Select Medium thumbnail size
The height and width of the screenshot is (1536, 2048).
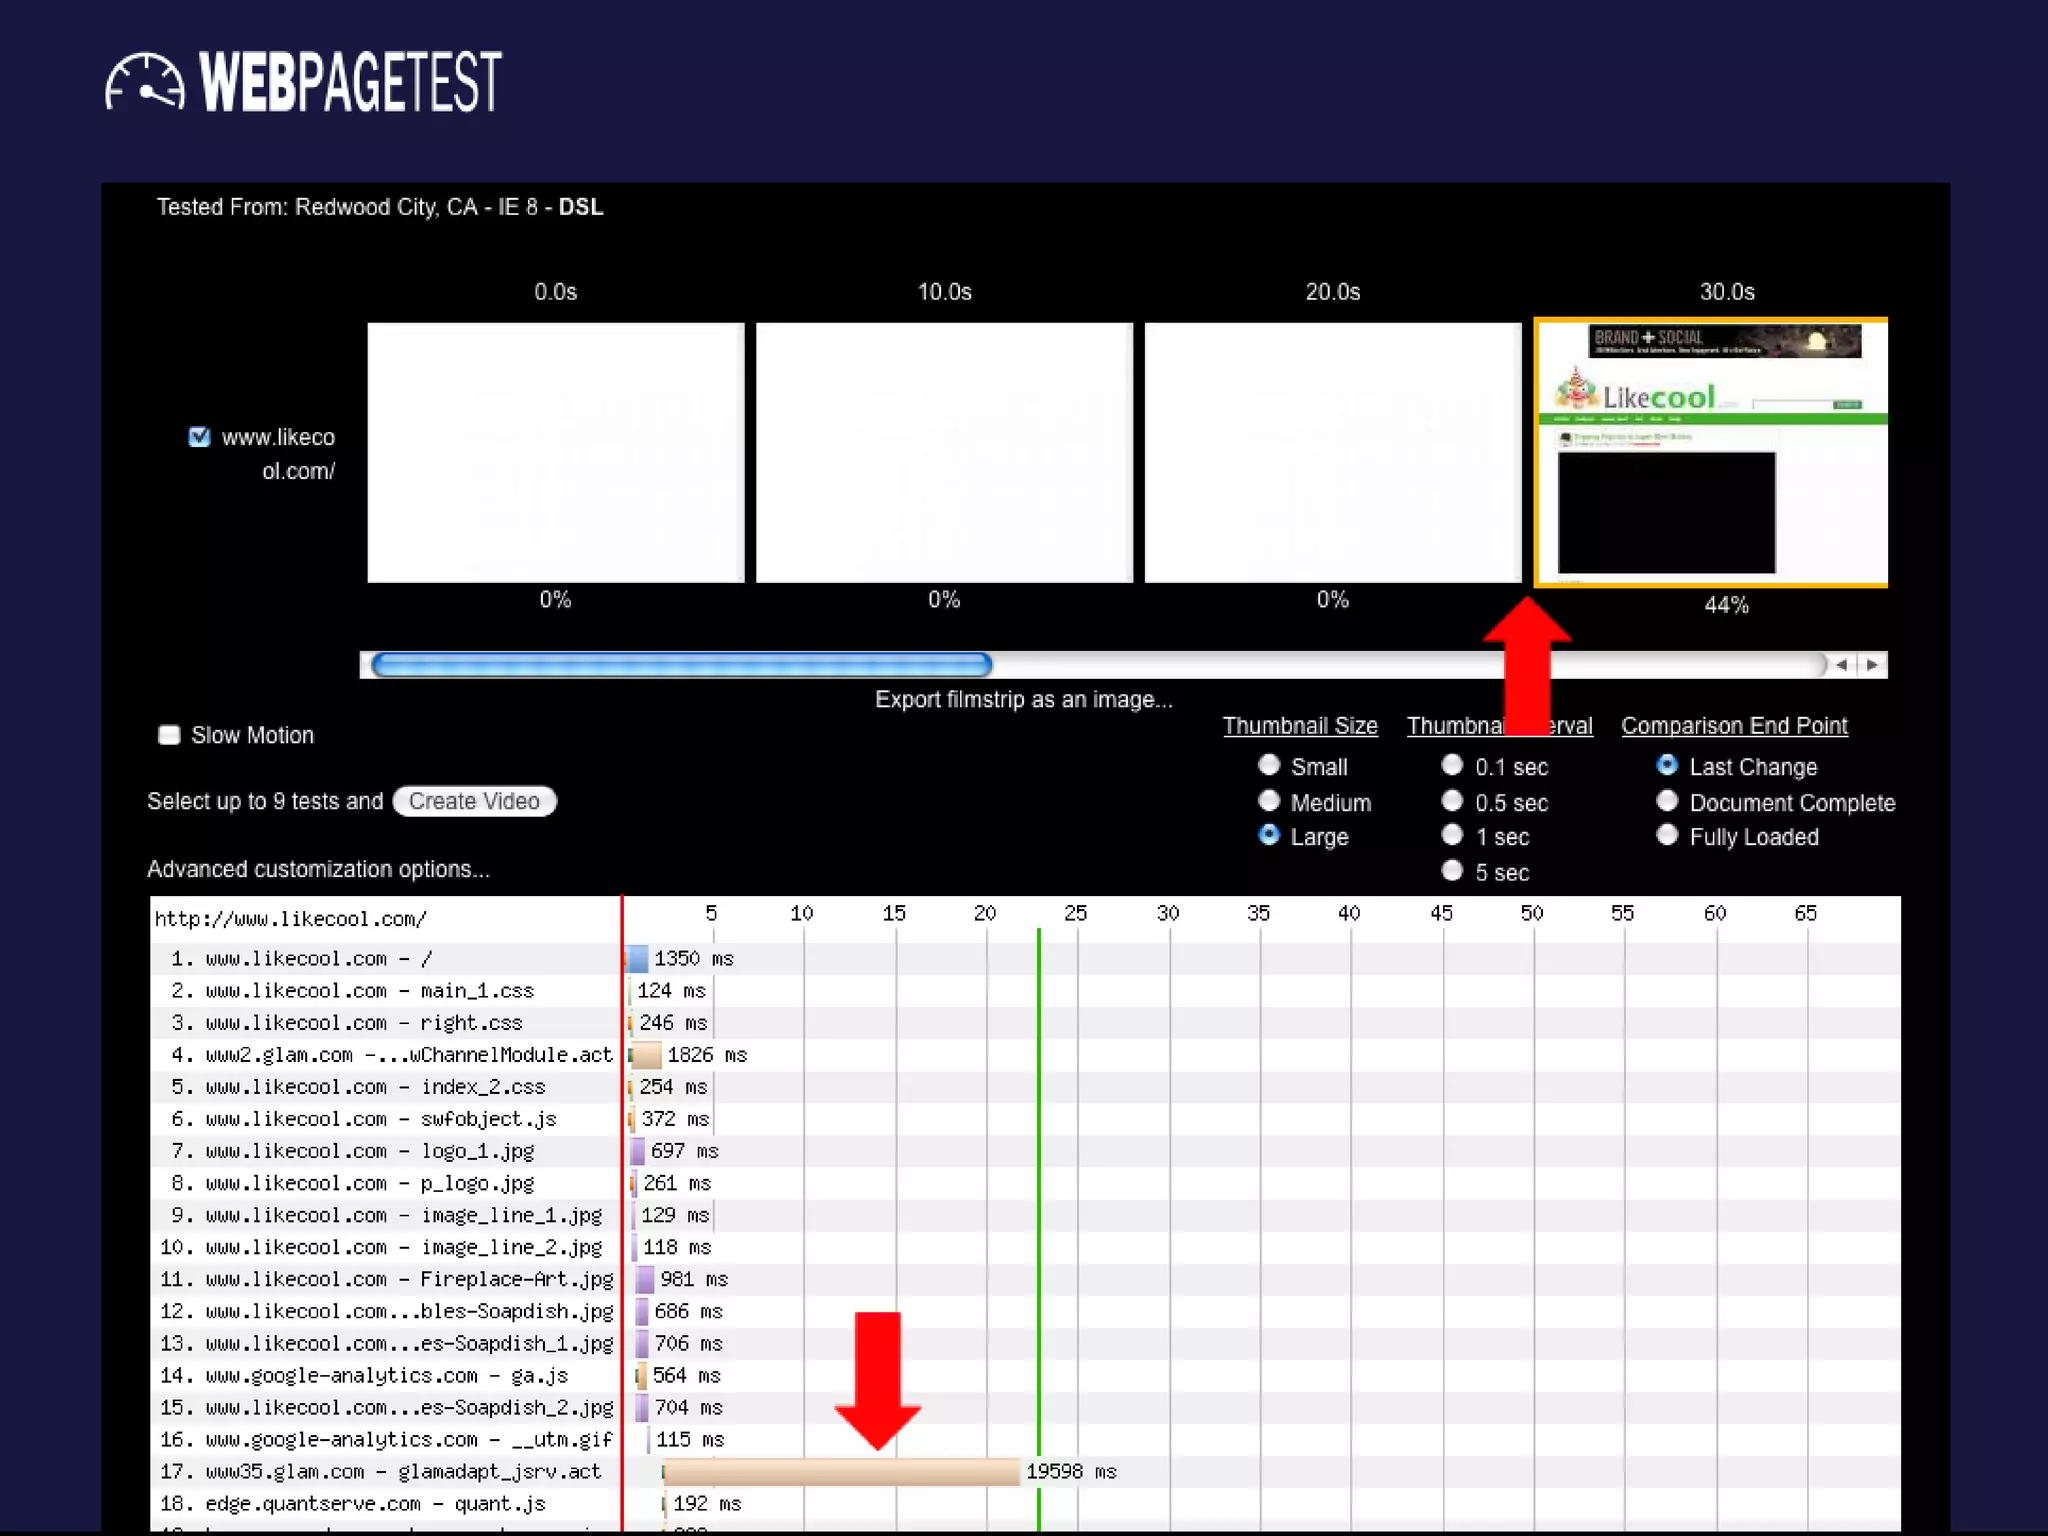click(x=1269, y=801)
